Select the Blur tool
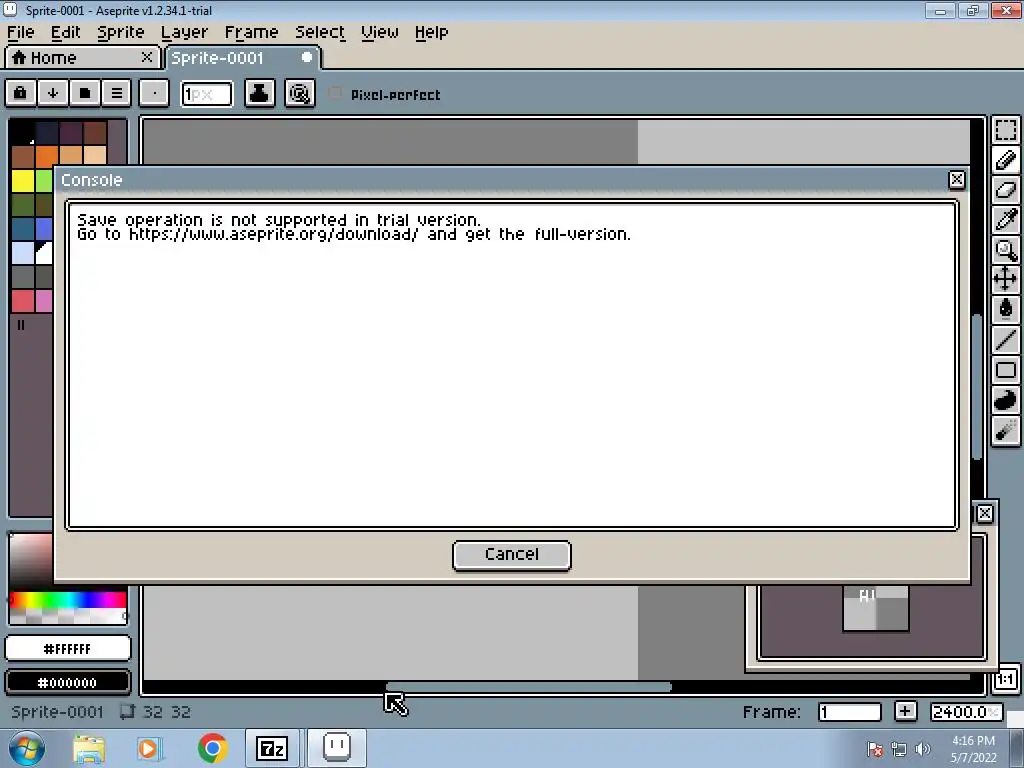Screen dimensions: 1024x768 tap(1006, 430)
